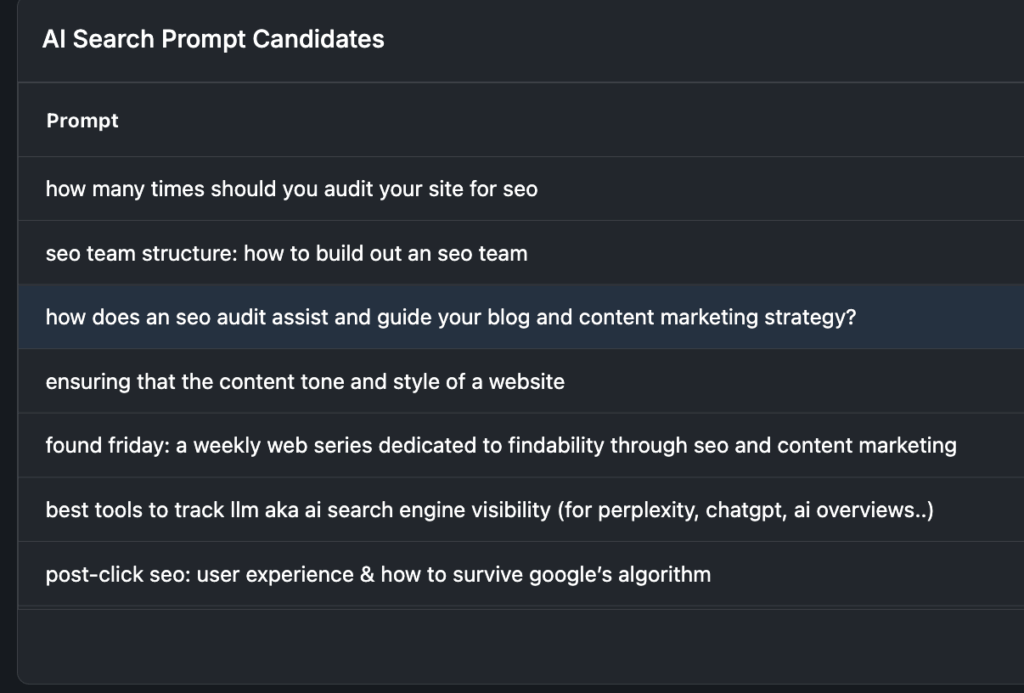Click the "AI Search Prompt Candidates" panel title
Viewport: 1024px width, 693px height.
coord(213,39)
